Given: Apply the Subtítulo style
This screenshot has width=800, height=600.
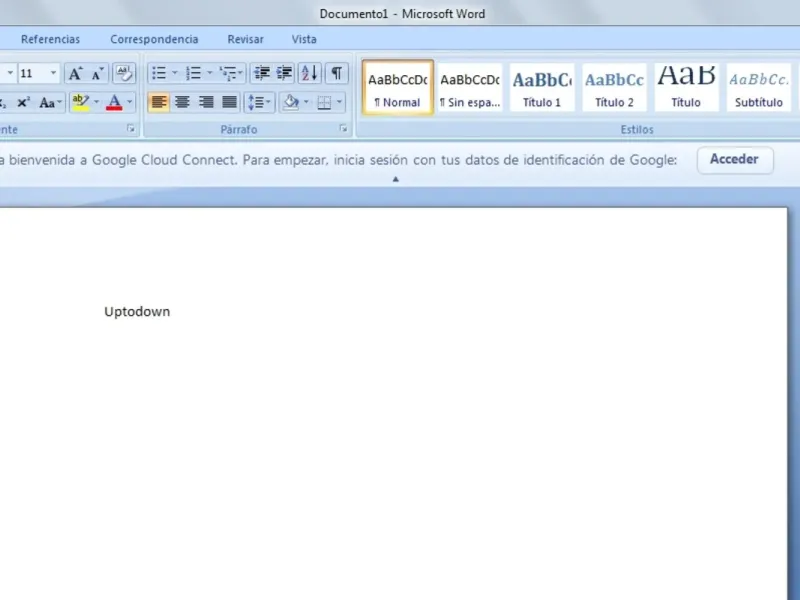Looking at the screenshot, I should tap(759, 87).
